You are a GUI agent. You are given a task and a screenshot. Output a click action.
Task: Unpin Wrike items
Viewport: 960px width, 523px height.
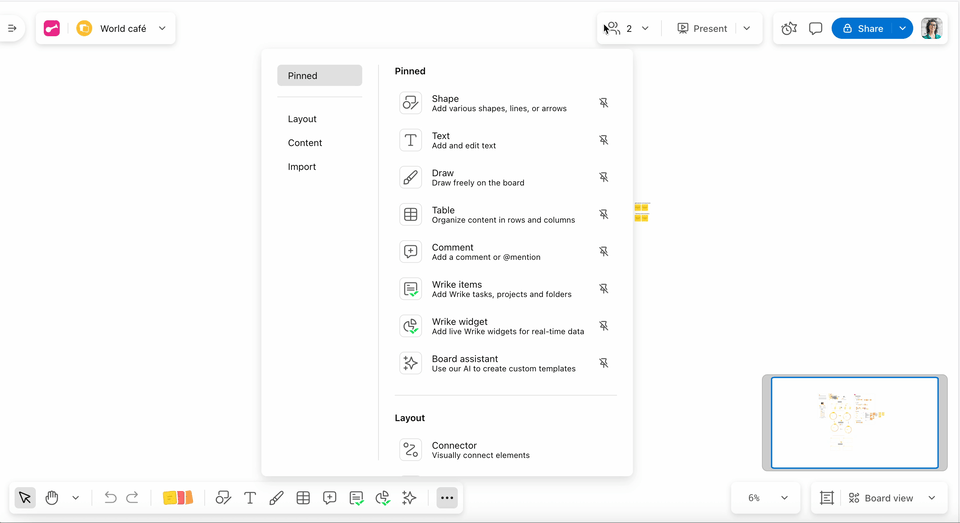[x=604, y=288]
